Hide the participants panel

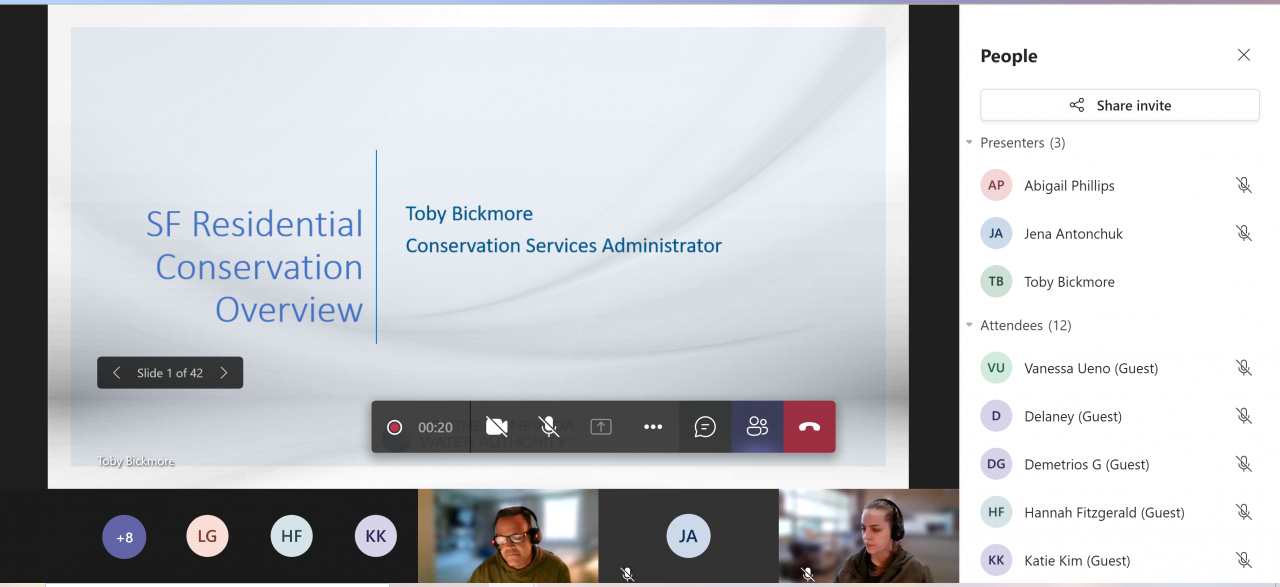[757, 427]
